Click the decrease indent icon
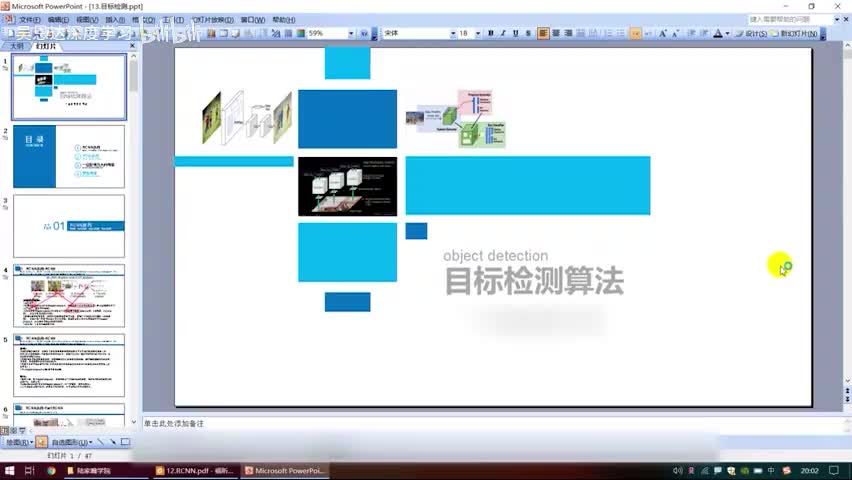This screenshot has height=480, width=852. (691, 33)
